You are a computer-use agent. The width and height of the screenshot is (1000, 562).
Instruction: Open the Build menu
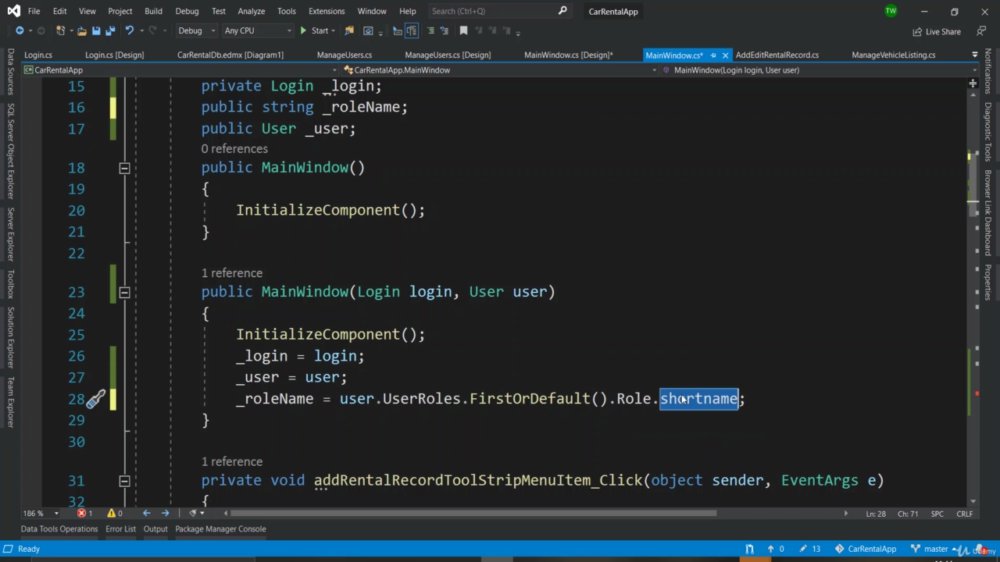click(x=153, y=11)
